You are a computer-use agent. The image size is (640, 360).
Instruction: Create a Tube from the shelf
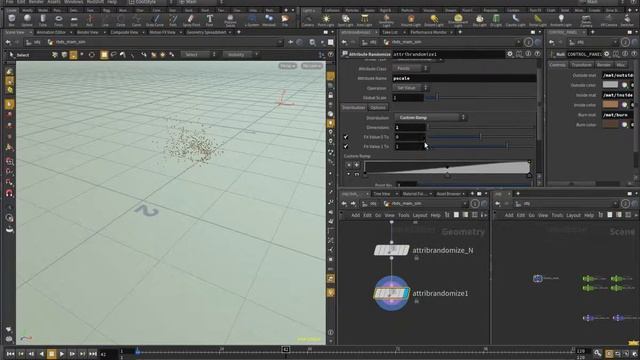click(x=43, y=20)
